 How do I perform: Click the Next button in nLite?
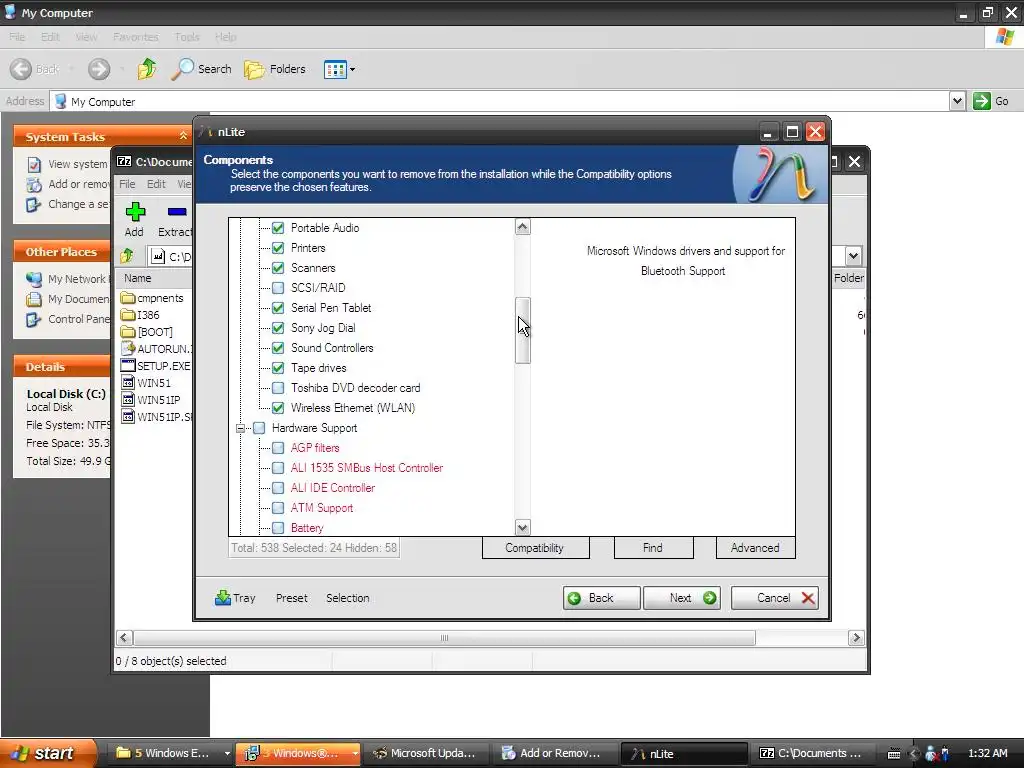682,598
